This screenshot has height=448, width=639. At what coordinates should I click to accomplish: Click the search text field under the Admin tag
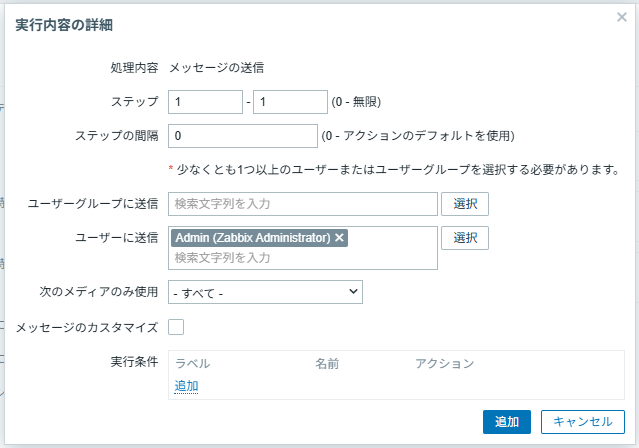(x=303, y=258)
